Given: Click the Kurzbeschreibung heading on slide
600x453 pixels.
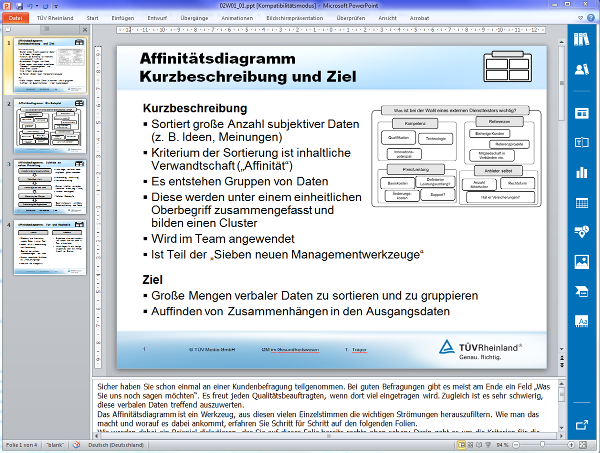Looking at the screenshot, I should tap(194, 108).
